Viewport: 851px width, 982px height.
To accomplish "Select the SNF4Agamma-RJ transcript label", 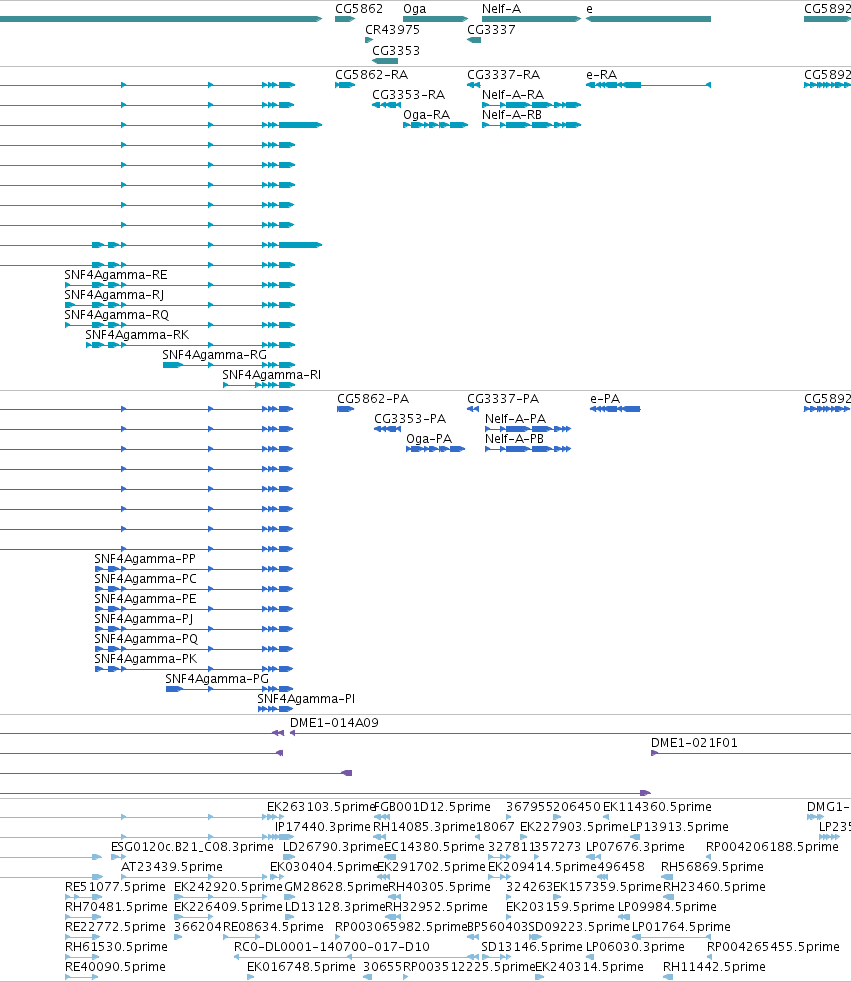I will (114, 295).
